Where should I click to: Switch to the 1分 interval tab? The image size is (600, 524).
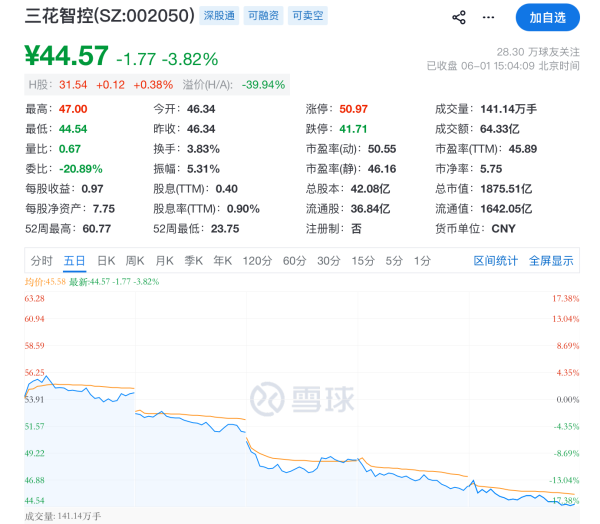tap(422, 261)
